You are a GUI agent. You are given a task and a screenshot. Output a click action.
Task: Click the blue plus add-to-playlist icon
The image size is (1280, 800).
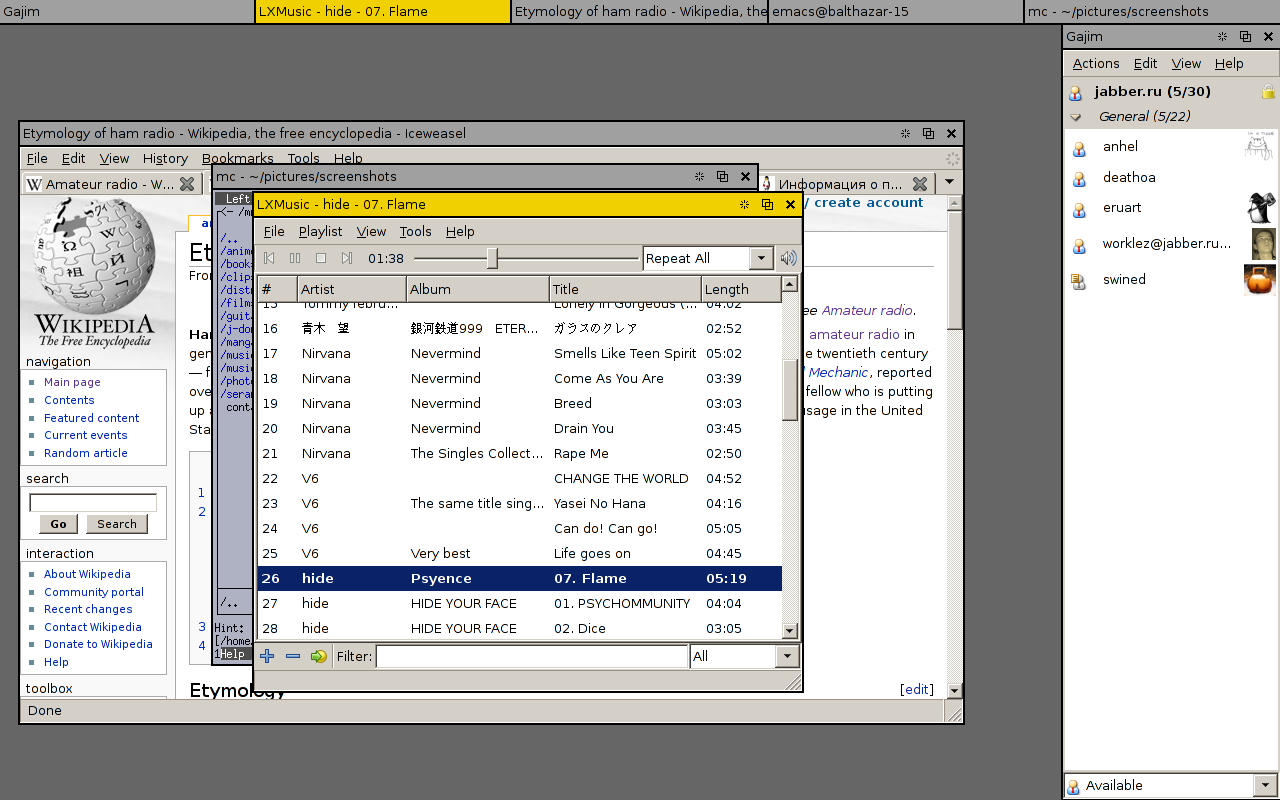tap(267, 656)
